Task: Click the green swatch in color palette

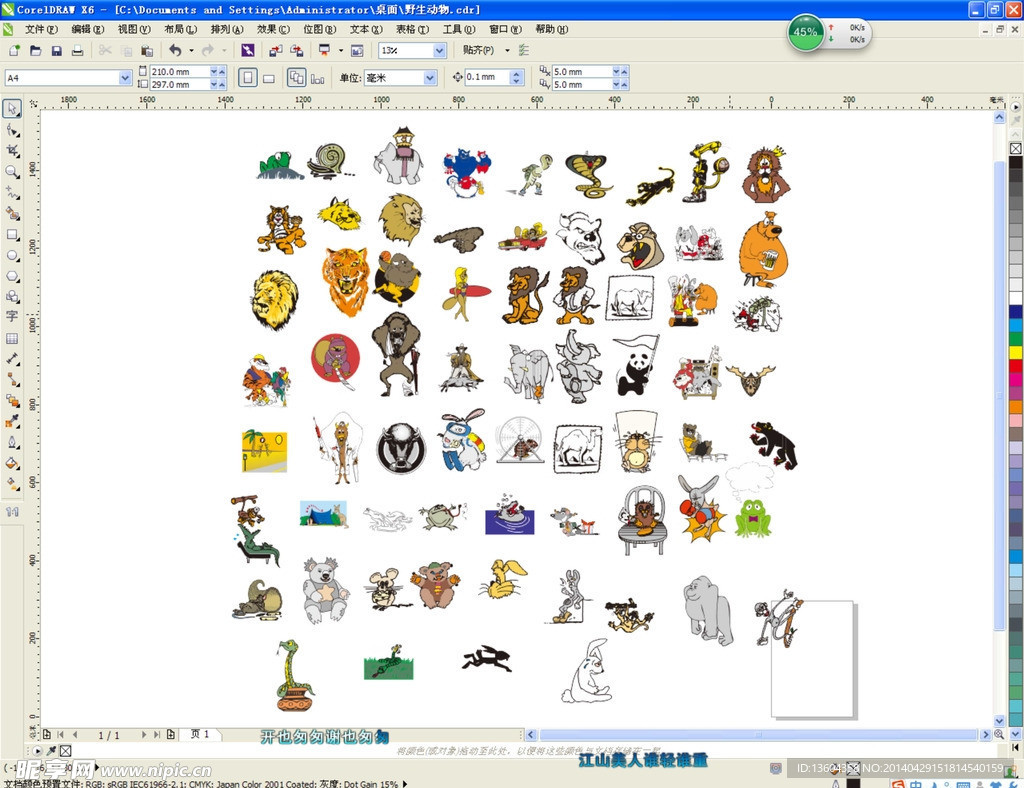Action: point(1016,339)
